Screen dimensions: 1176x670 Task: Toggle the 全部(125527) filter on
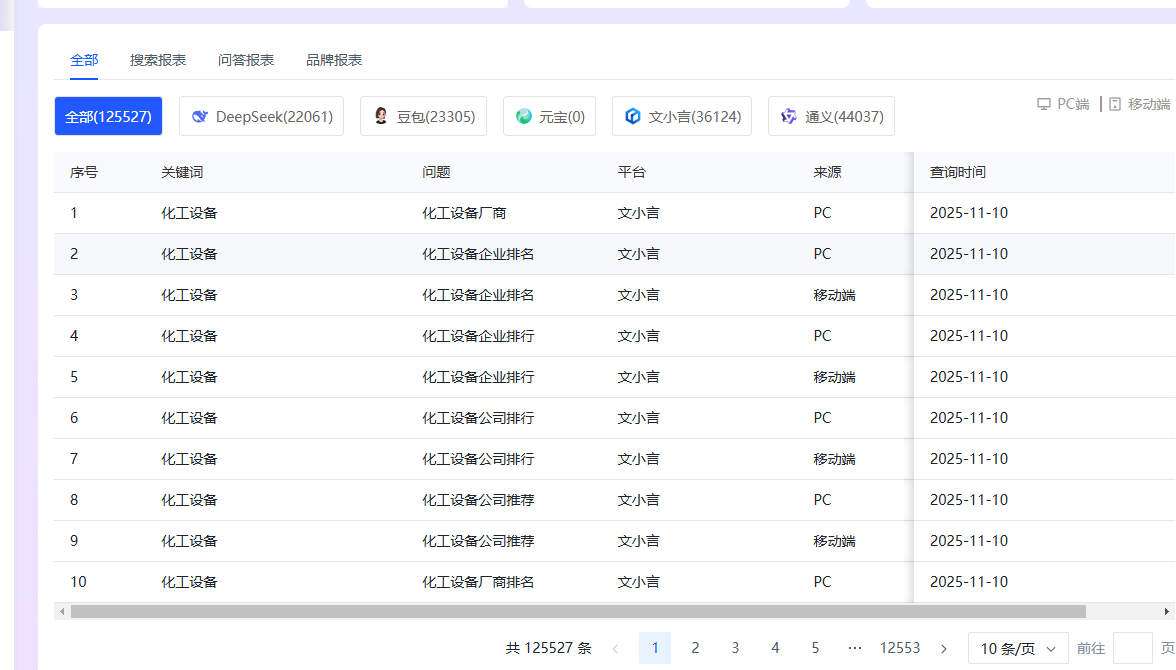(108, 116)
